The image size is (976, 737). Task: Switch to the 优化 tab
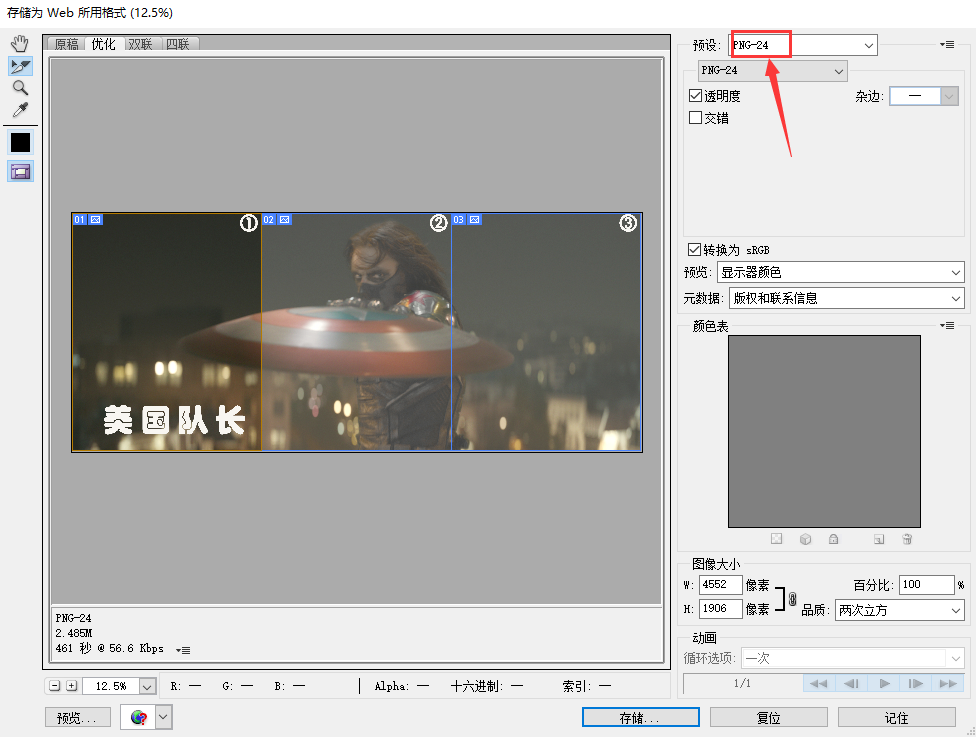103,44
